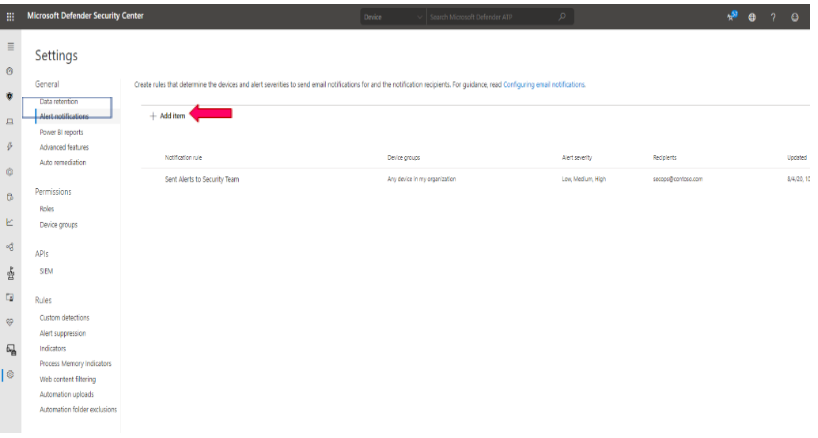This screenshot has width=818, height=438.
Task: Open the configuration management icon above gear
Action: (10, 349)
